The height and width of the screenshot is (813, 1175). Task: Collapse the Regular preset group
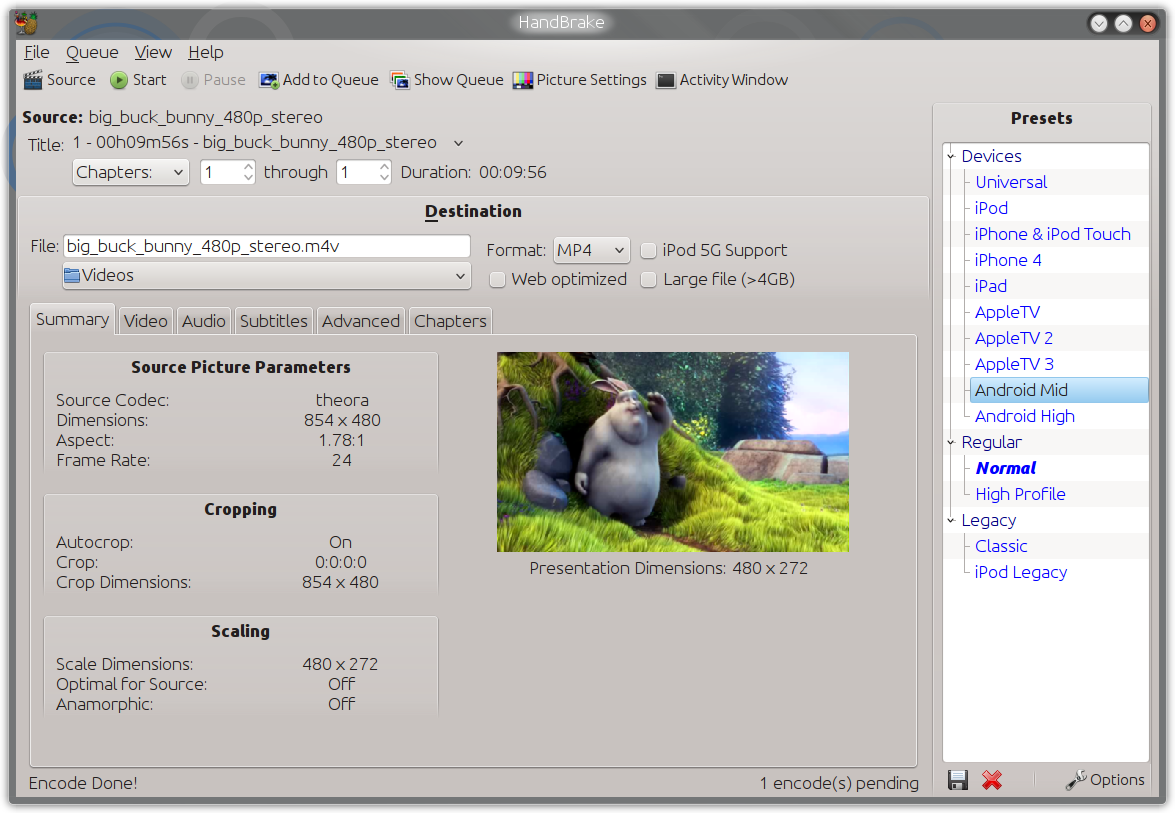pyautogui.click(x=951, y=443)
